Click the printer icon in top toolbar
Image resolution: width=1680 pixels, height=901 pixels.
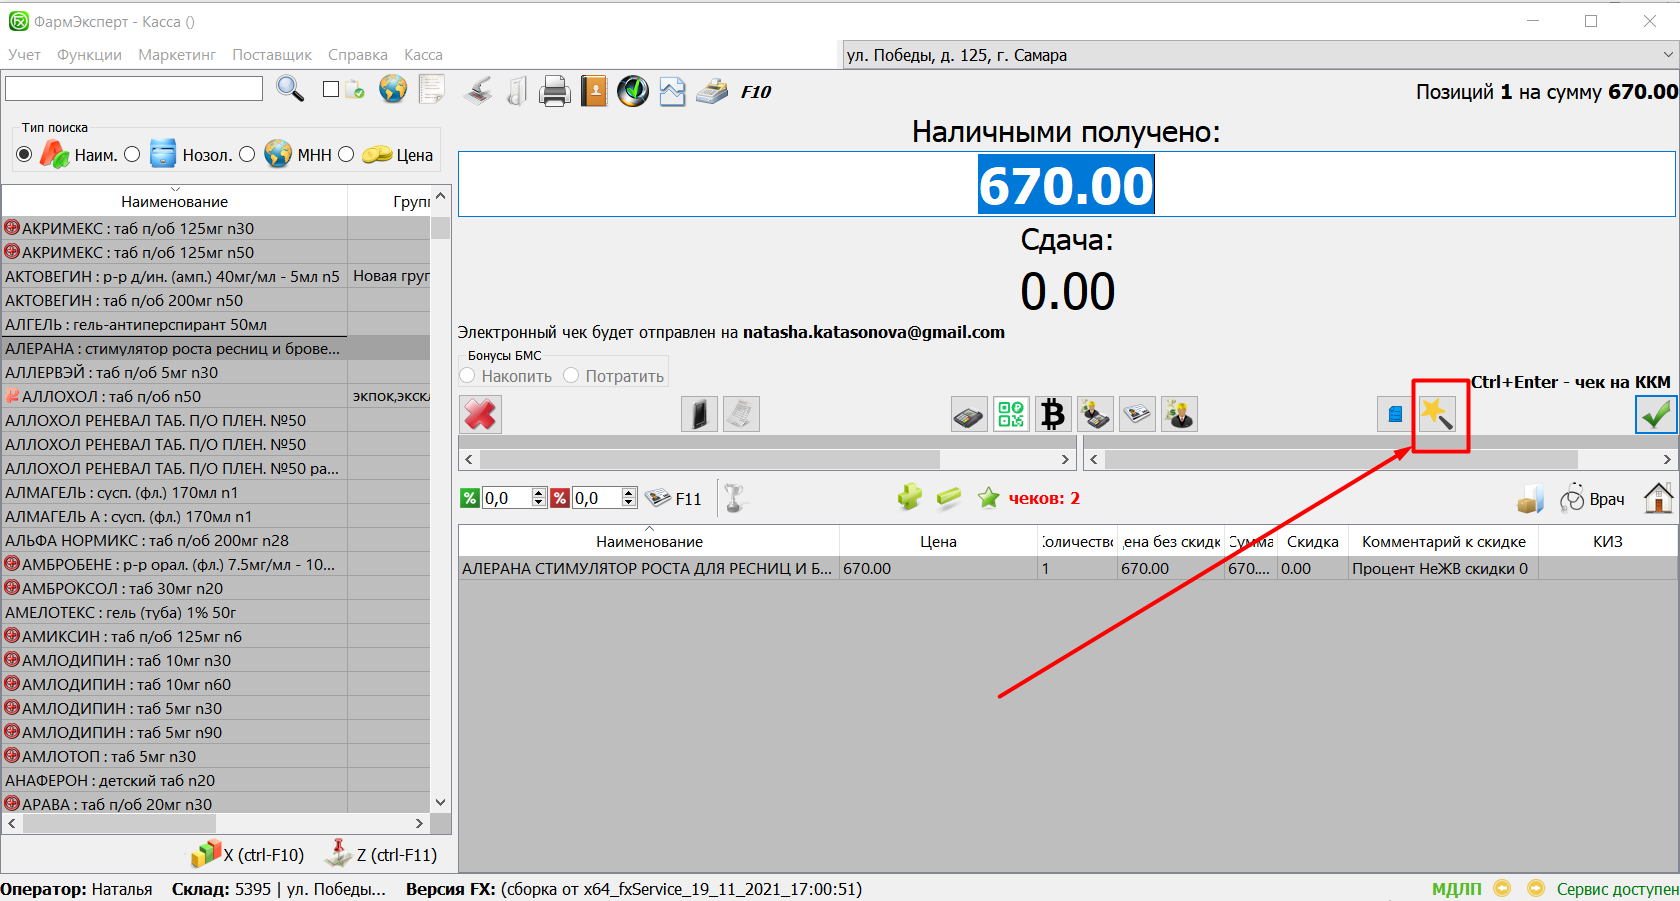click(554, 92)
